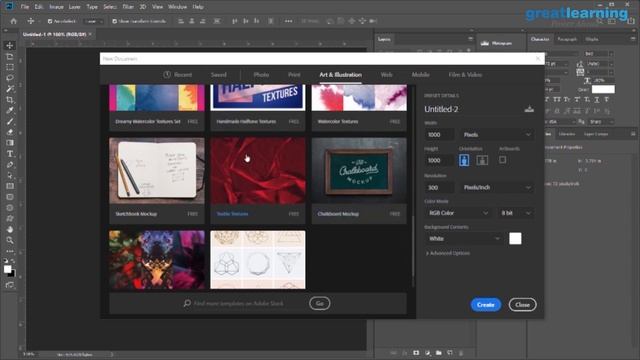
Task: Select the Sketchbook Mockup thumbnail
Action: pos(157,171)
